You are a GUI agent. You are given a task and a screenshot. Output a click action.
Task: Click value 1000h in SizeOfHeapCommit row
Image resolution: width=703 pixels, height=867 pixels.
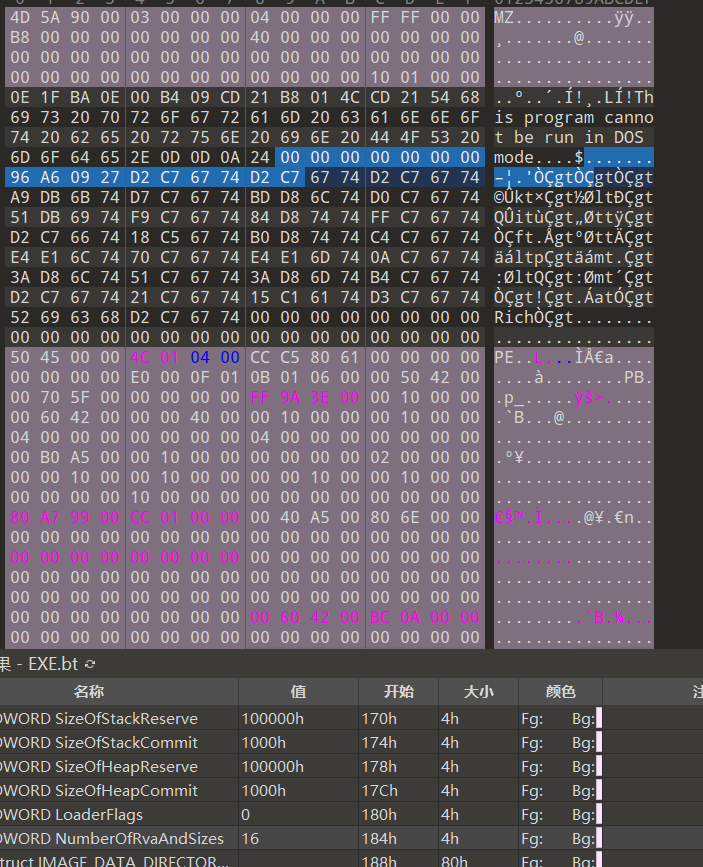264,790
